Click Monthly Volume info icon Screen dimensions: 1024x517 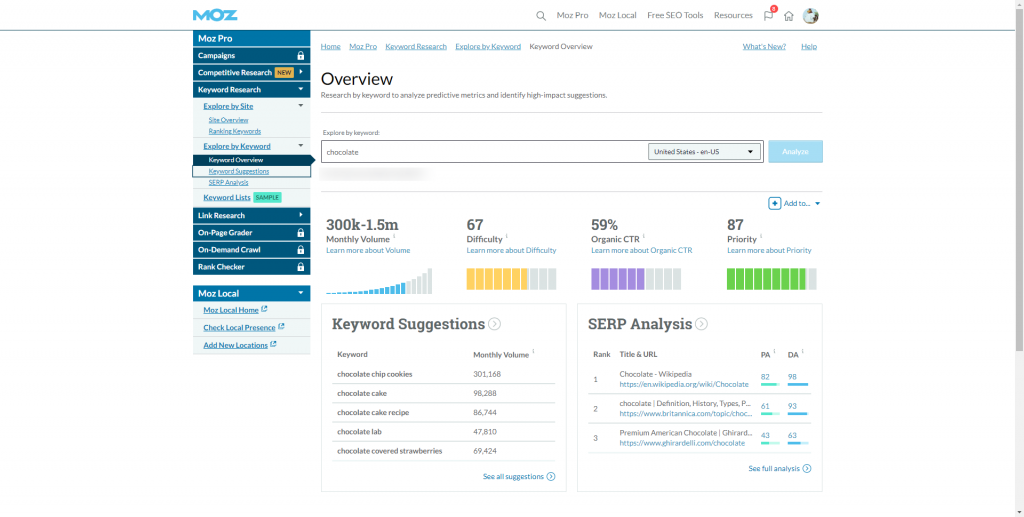click(x=394, y=236)
